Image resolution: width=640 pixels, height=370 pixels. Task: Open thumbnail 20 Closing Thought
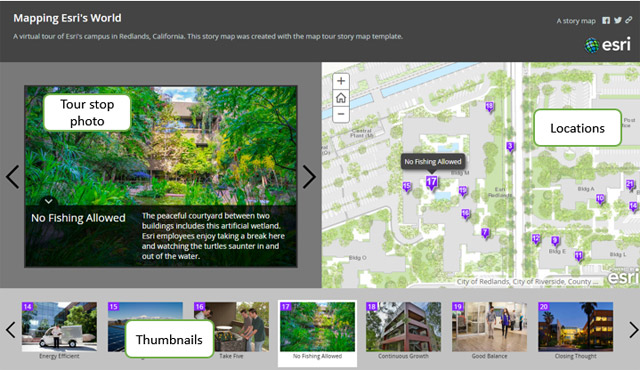pos(576,327)
